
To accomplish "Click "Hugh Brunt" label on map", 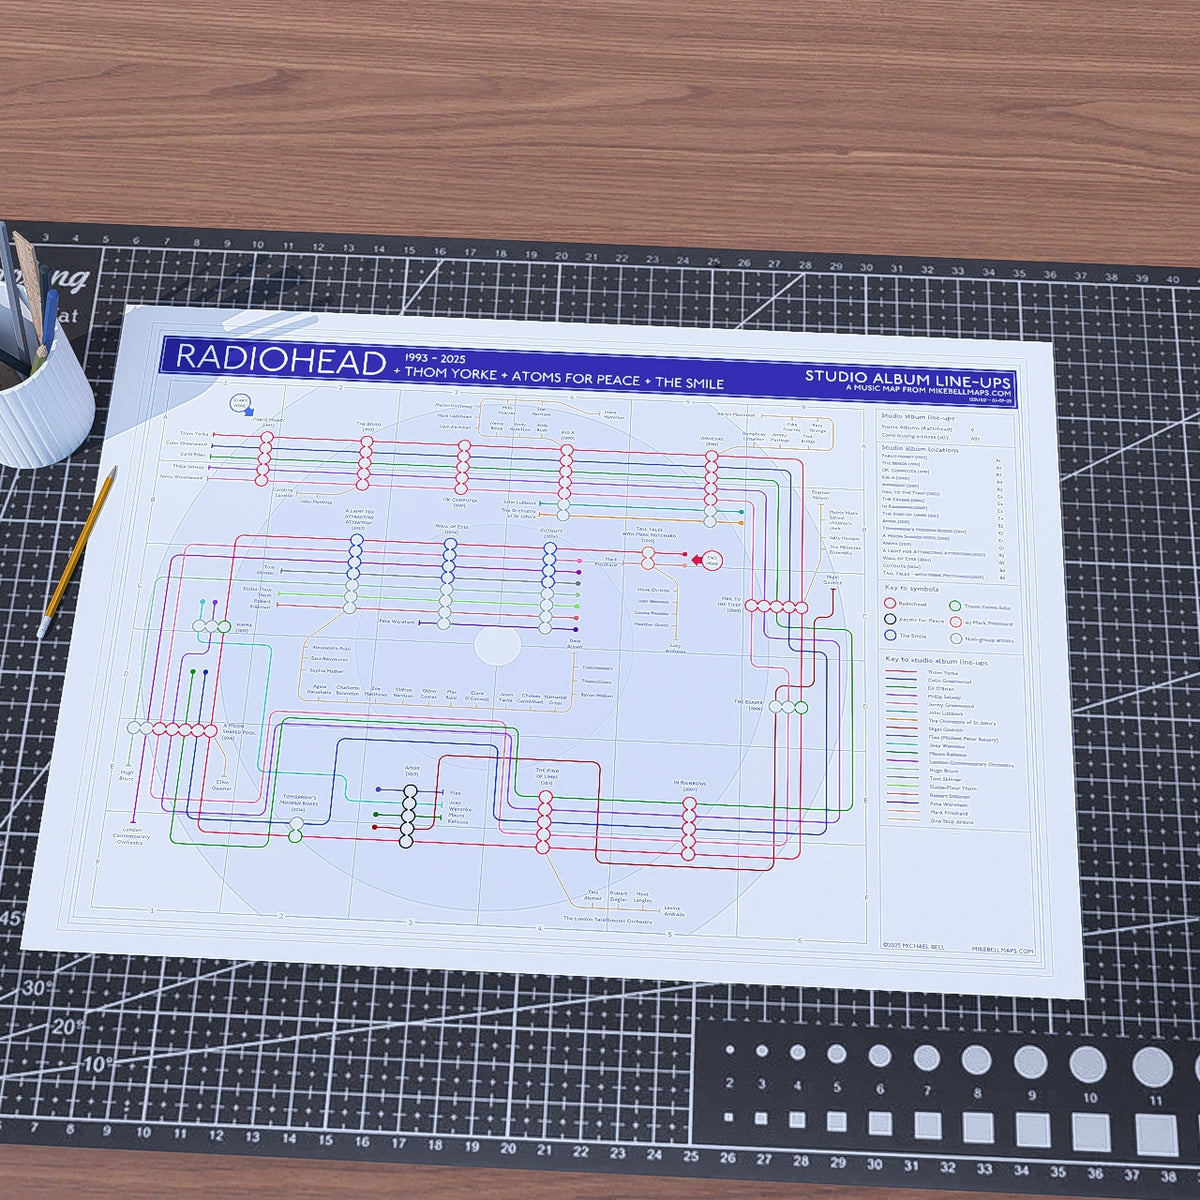I will point(126,775).
